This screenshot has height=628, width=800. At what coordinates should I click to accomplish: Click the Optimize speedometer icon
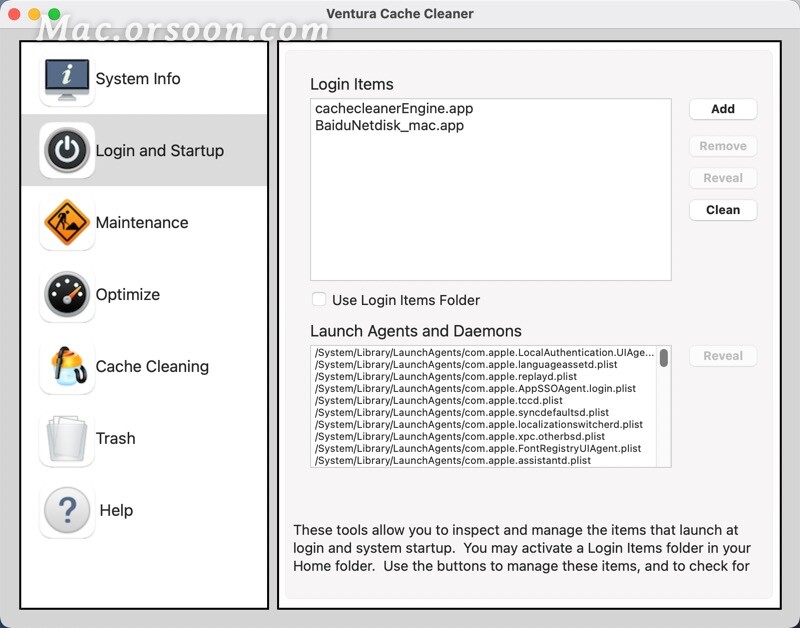point(65,294)
